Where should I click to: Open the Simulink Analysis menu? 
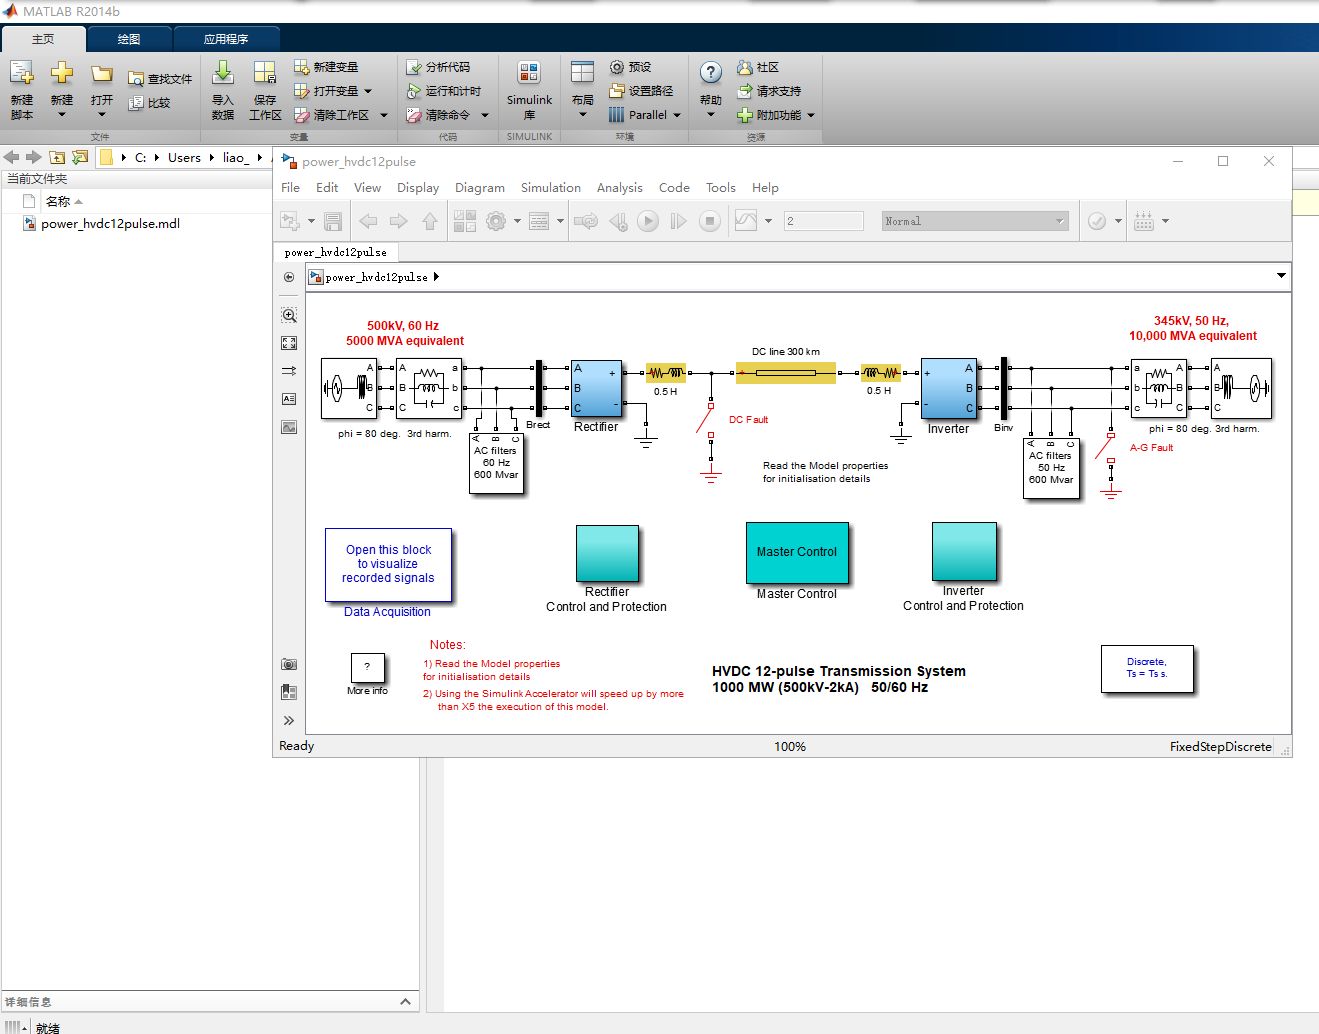620,188
